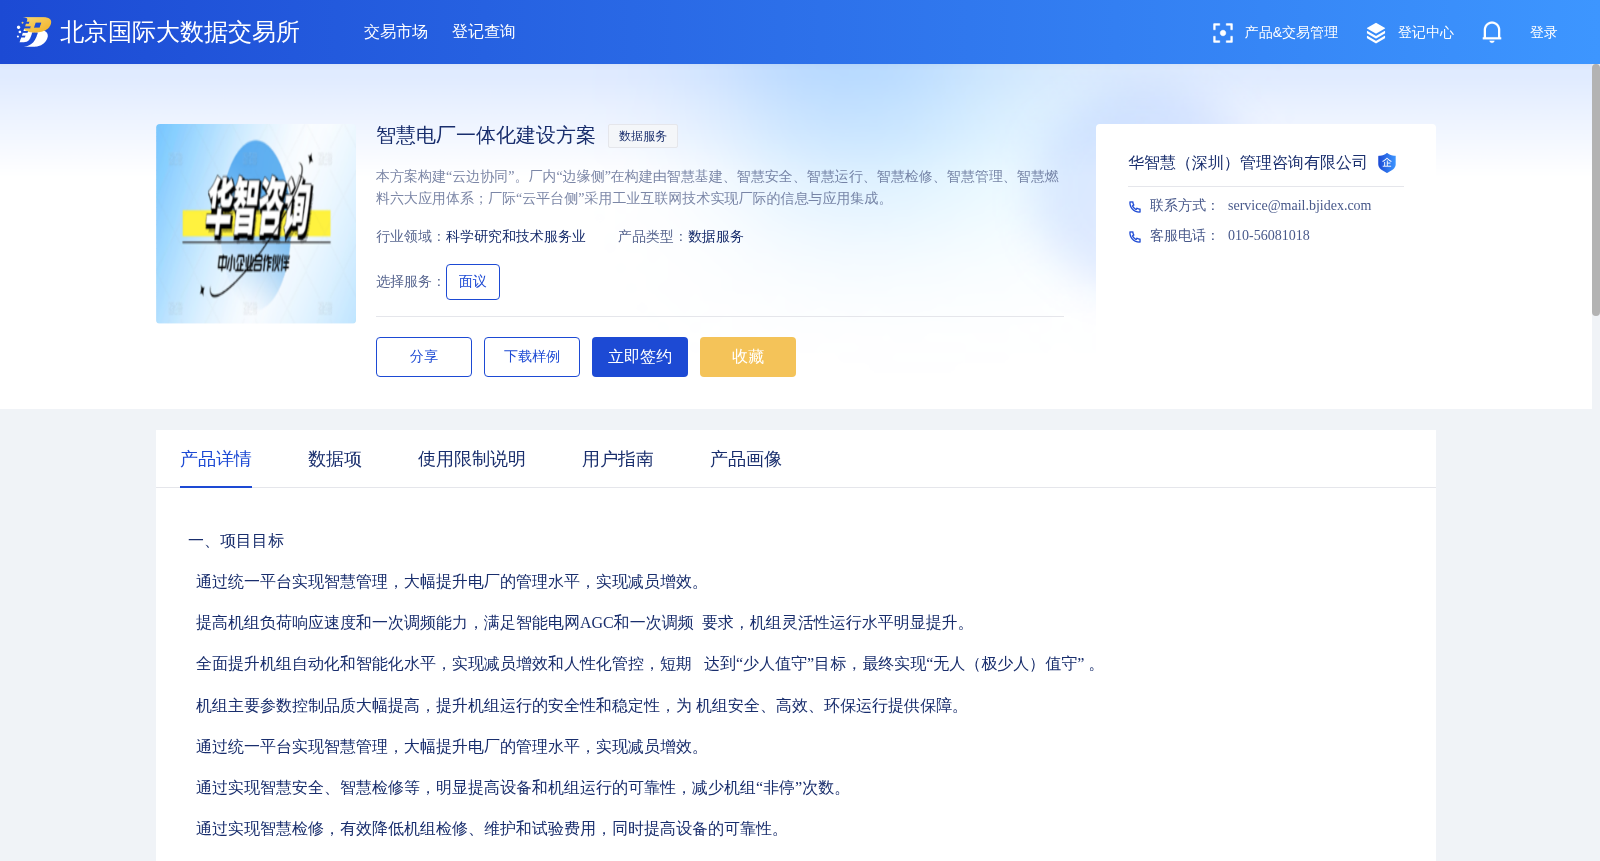Click the line about 减少机组“非停”次数
The height and width of the screenshot is (861, 1600).
(x=522, y=788)
